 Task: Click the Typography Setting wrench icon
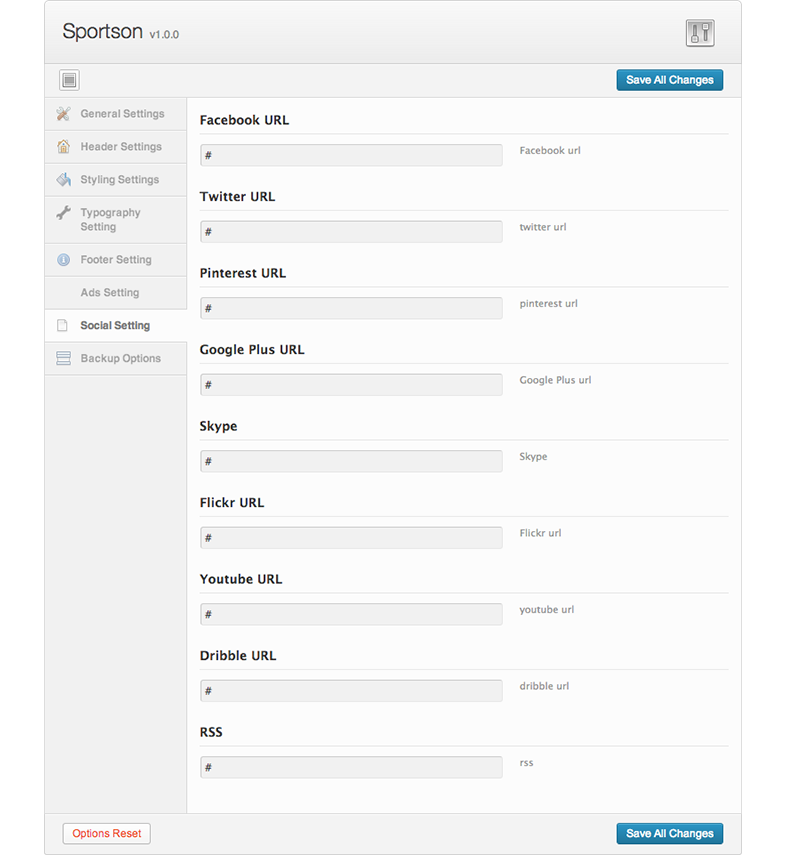click(x=63, y=213)
